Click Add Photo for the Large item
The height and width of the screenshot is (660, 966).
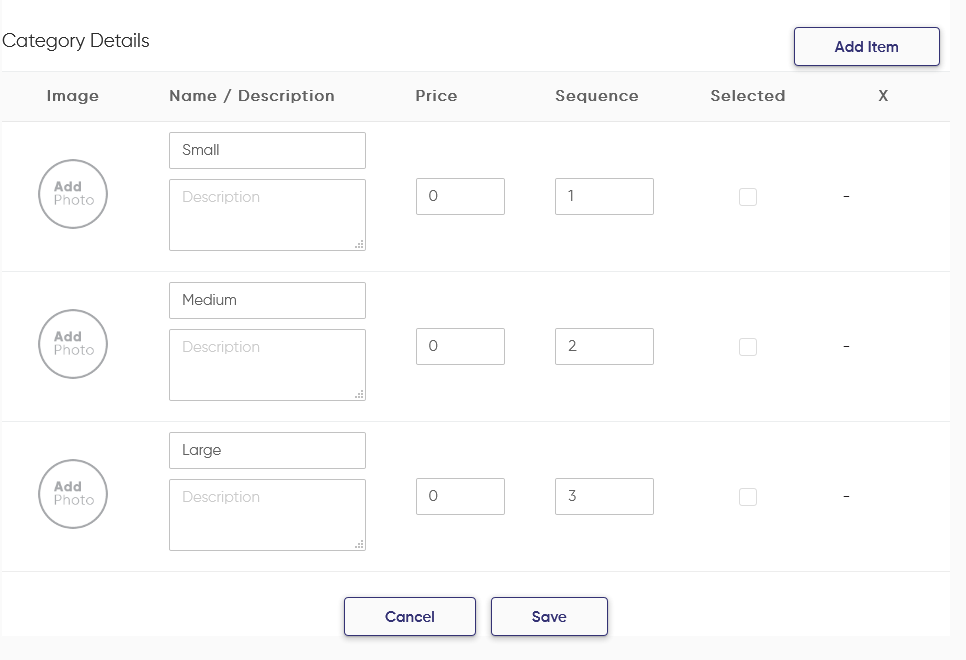(x=72, y=494)
